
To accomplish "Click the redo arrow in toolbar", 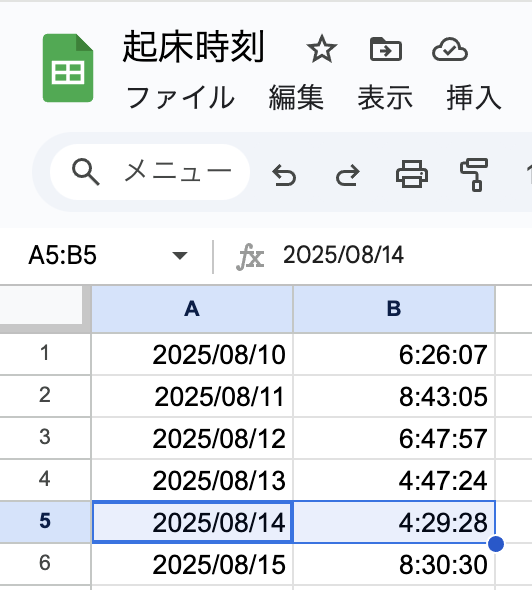I will [x=347, y=175].
